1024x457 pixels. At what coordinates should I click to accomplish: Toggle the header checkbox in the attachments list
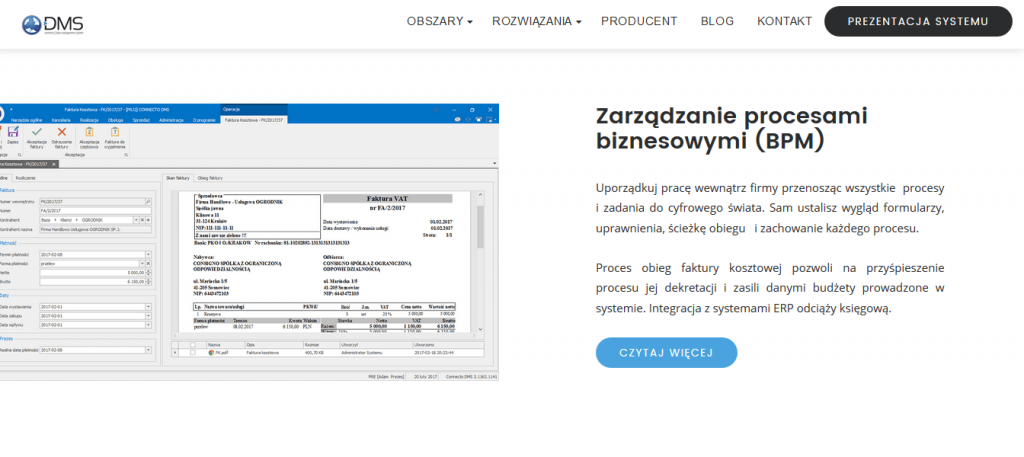[x=193, y=344]
